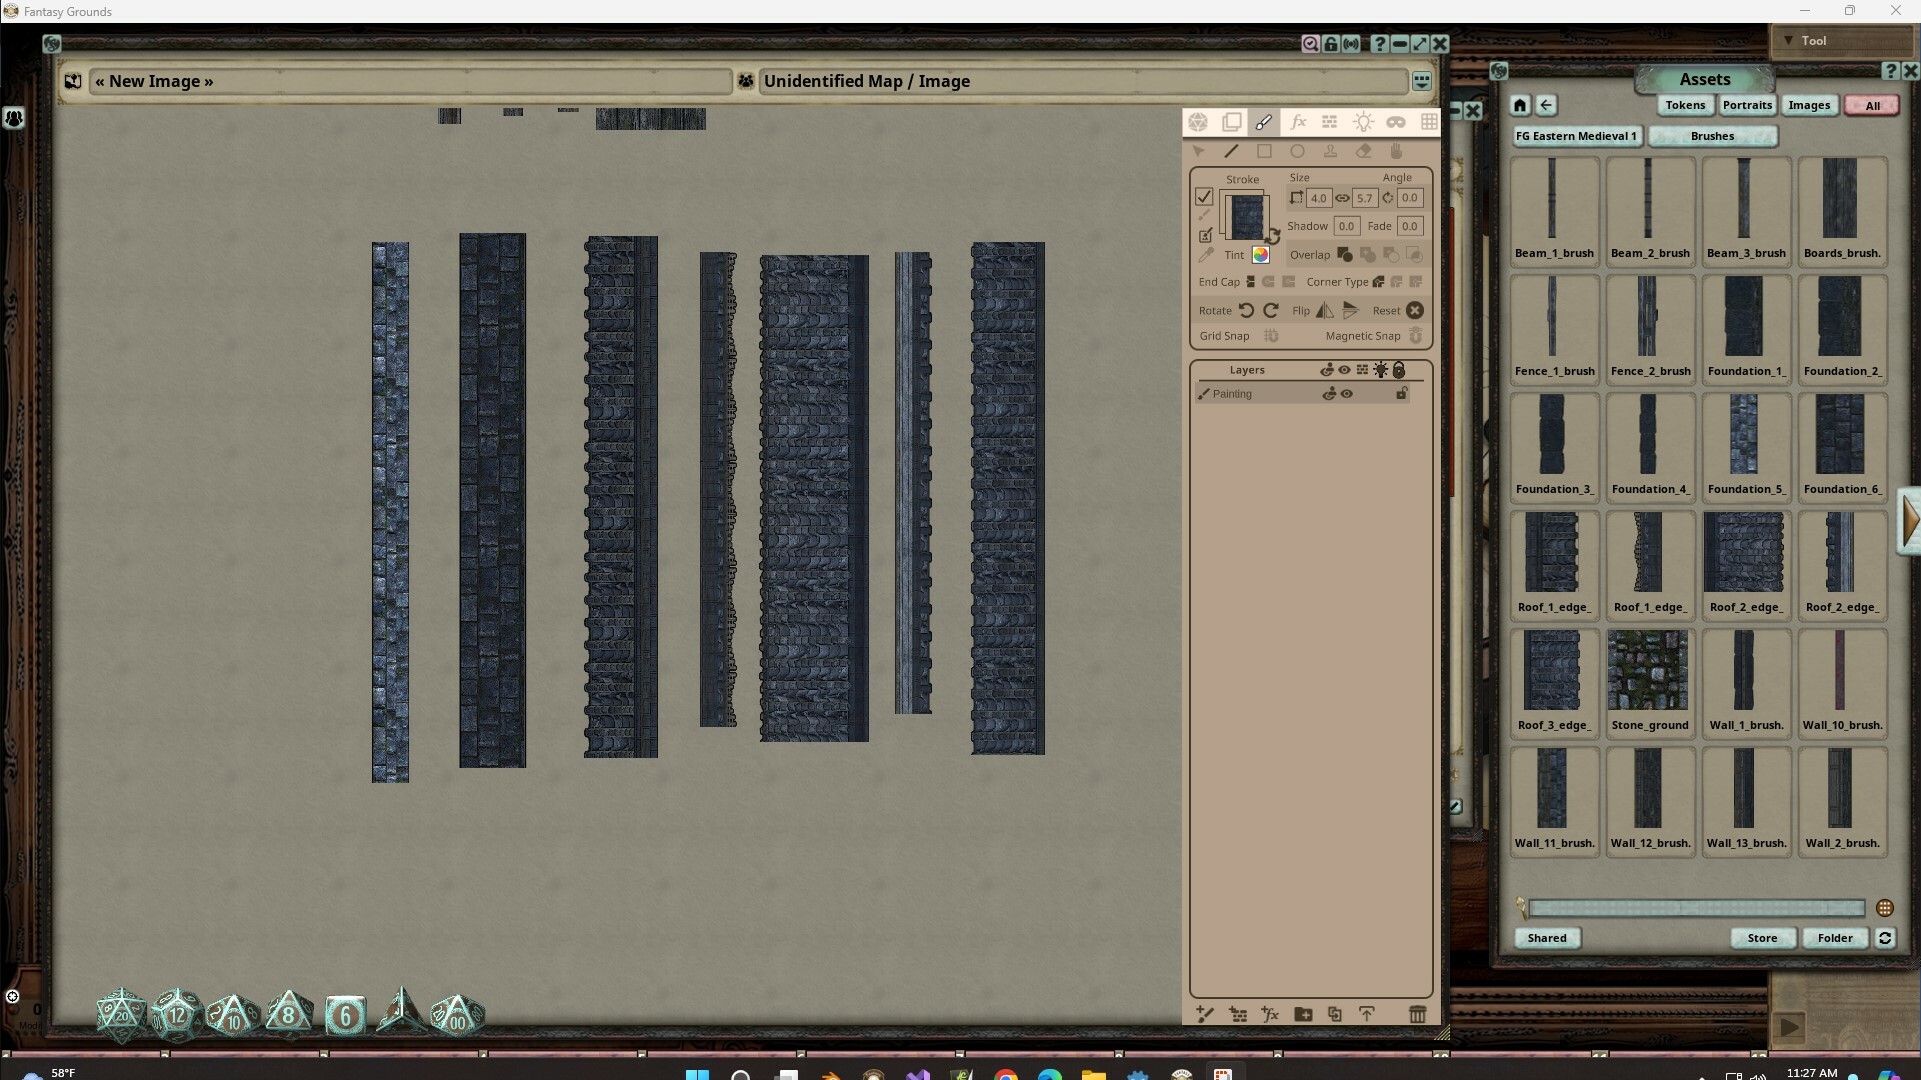Rotate the brush counterclockwise

click(x=1246, y=311)
